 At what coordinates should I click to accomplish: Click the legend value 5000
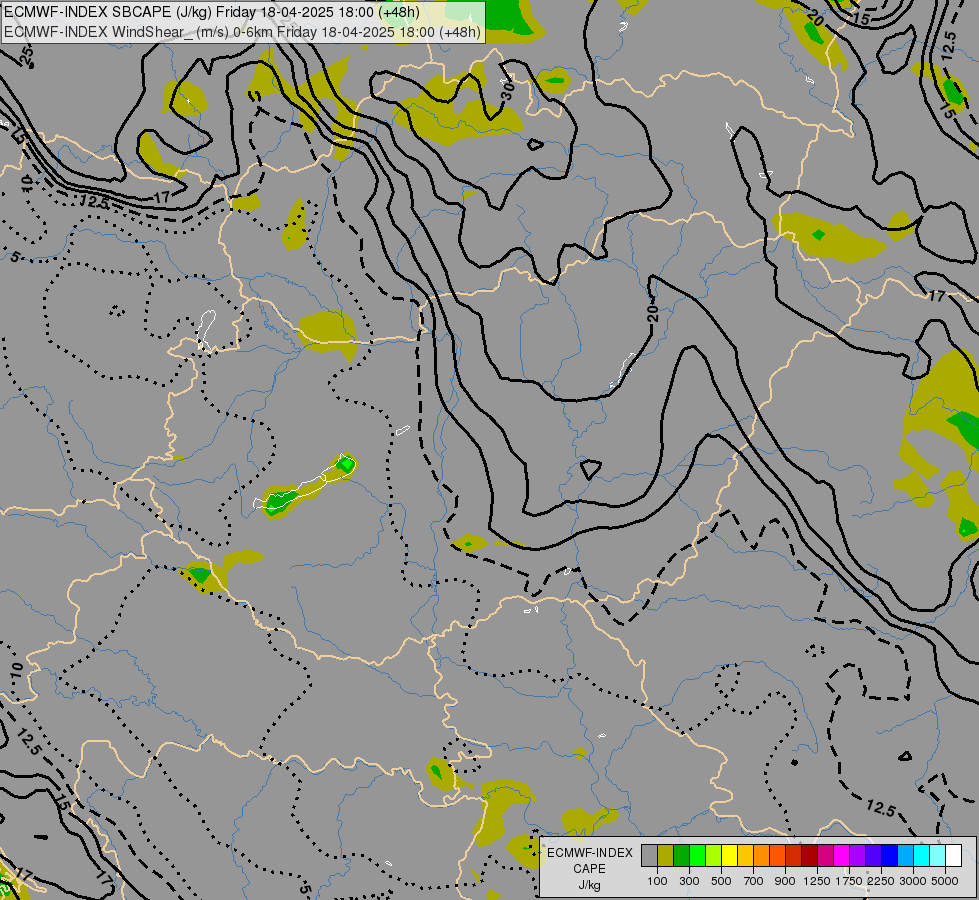pyautogui.click(x=945, y=881)
